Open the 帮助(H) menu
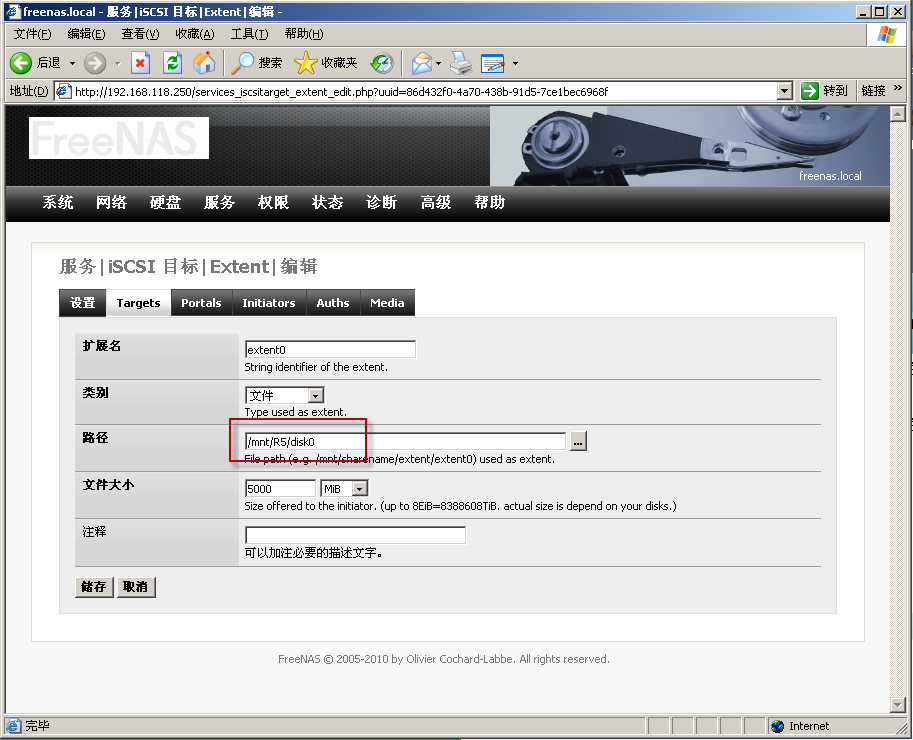The image size is (913, 740). click(304, 34)
